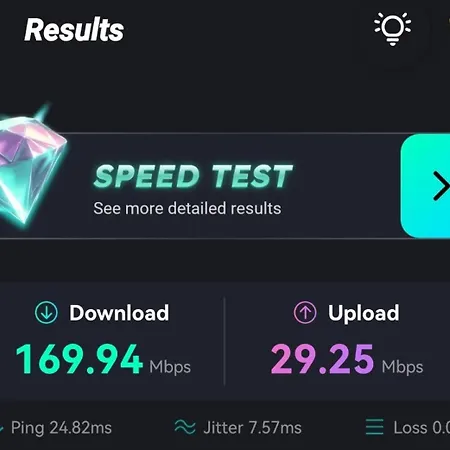450x450 pixels.
Task: Click the Loss bars icon
Action: (375, 427)
